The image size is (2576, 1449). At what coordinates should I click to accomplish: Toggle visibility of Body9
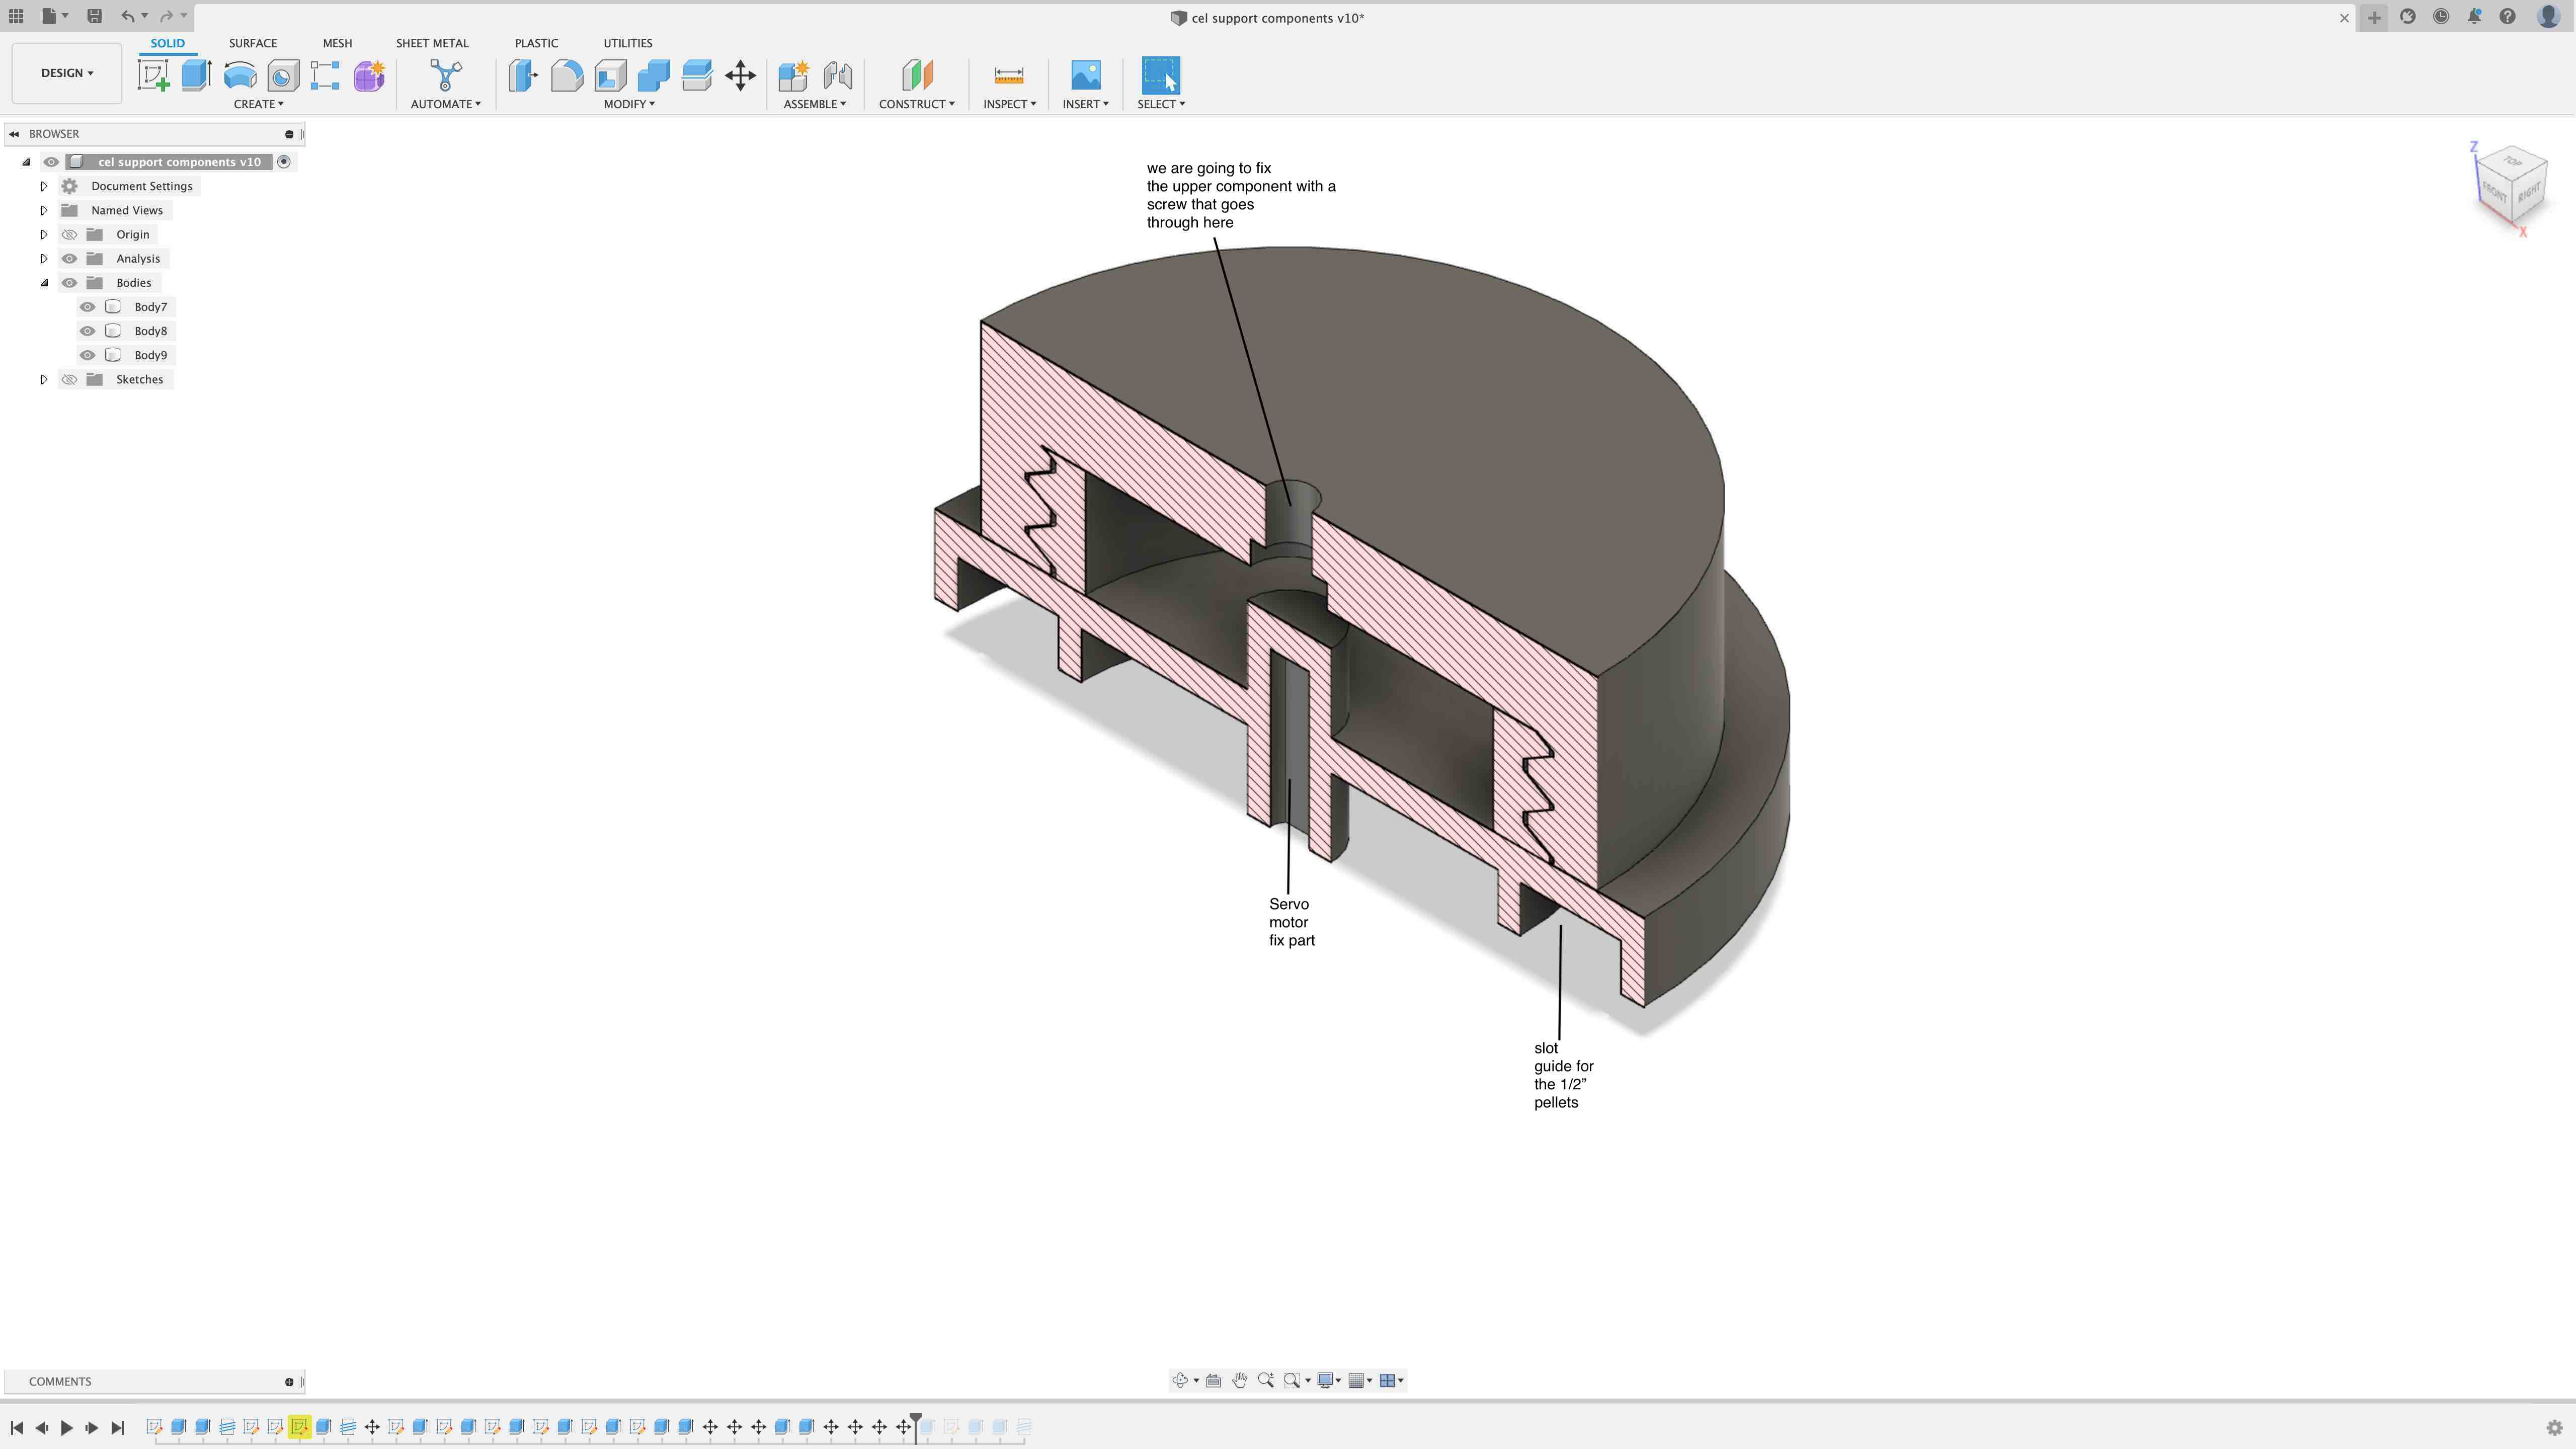[x=88, y=355]
